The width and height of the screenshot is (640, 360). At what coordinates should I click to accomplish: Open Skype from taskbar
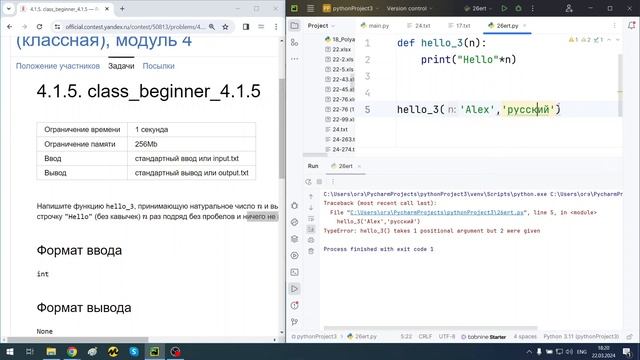134,351
